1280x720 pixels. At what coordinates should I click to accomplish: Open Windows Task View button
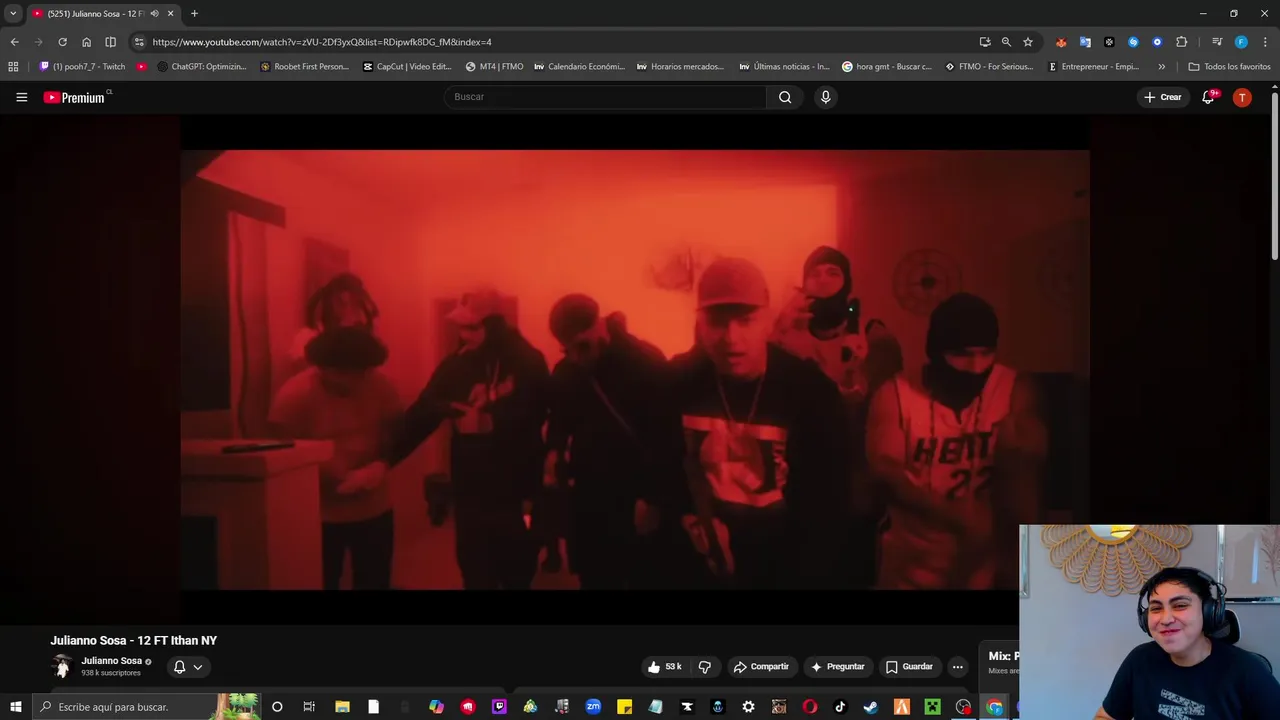pyautogui.click(x=309, y=707)
